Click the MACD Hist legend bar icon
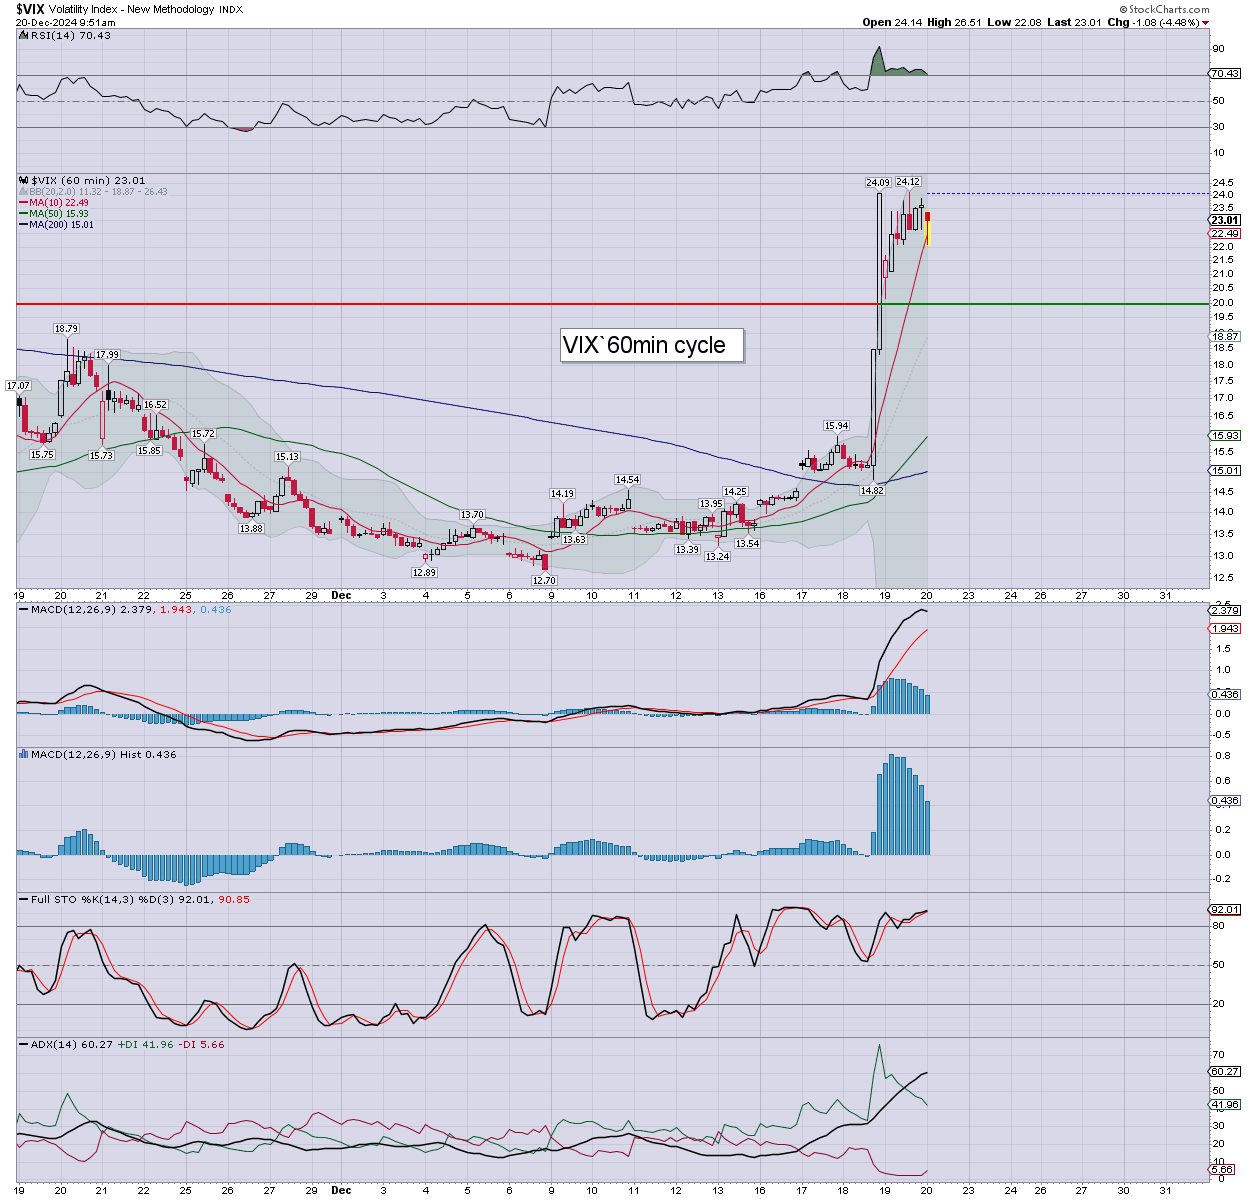This screenshot has width=1250, height=1200. click(x=24, y=754)
